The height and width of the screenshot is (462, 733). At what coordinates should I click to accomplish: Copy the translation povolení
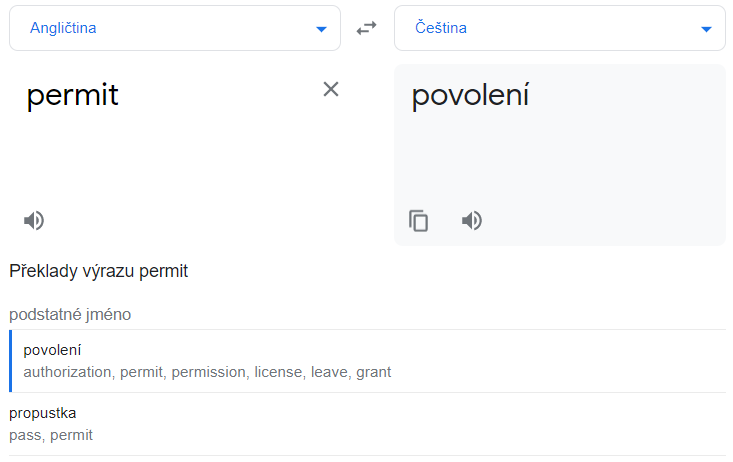pos(419,221)
